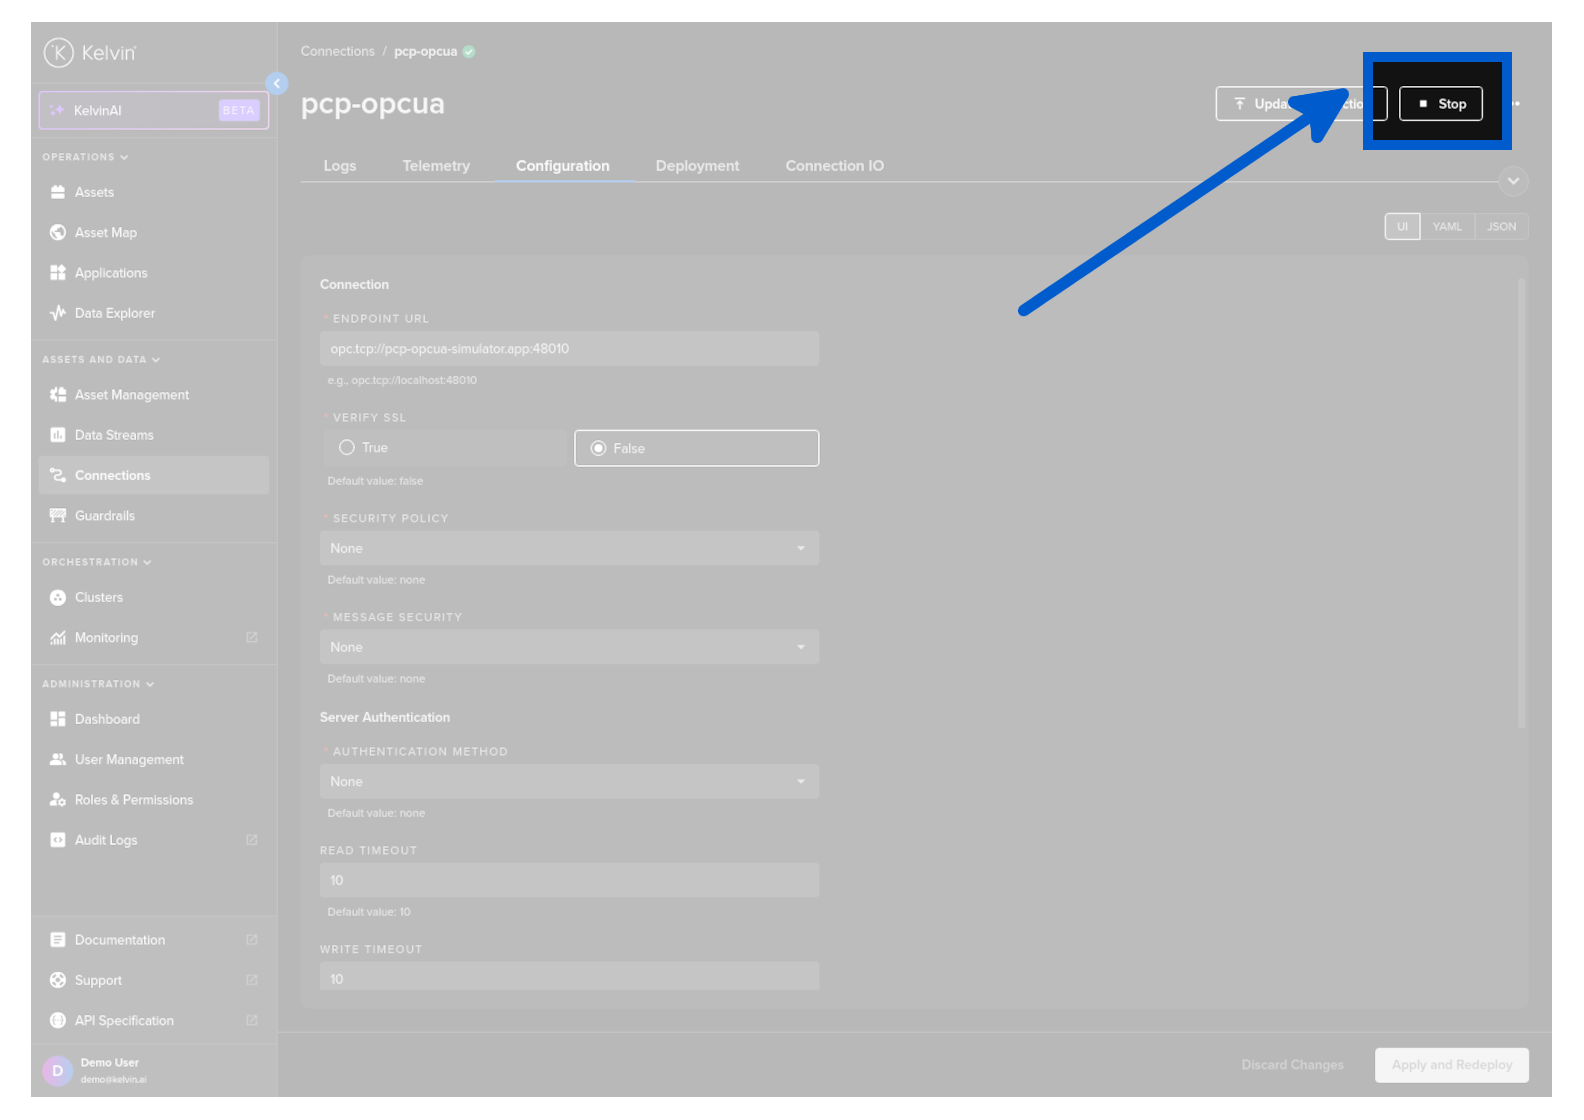Click the configuration panel vertical scrollbar
1584x1120 pixels.
tap(1521, 500)
